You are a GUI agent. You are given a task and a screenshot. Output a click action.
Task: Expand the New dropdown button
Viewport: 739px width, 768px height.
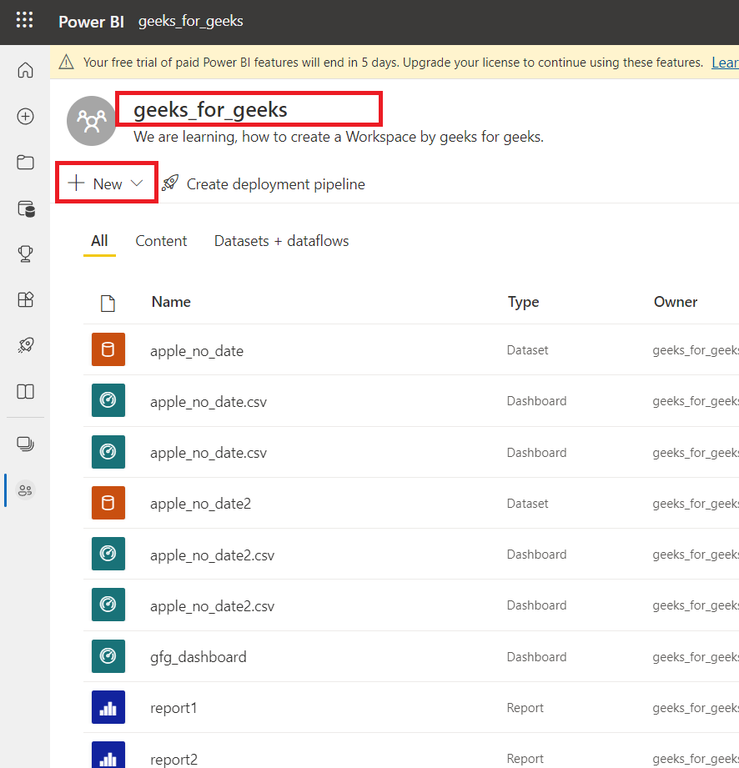(x=106, y=184)
